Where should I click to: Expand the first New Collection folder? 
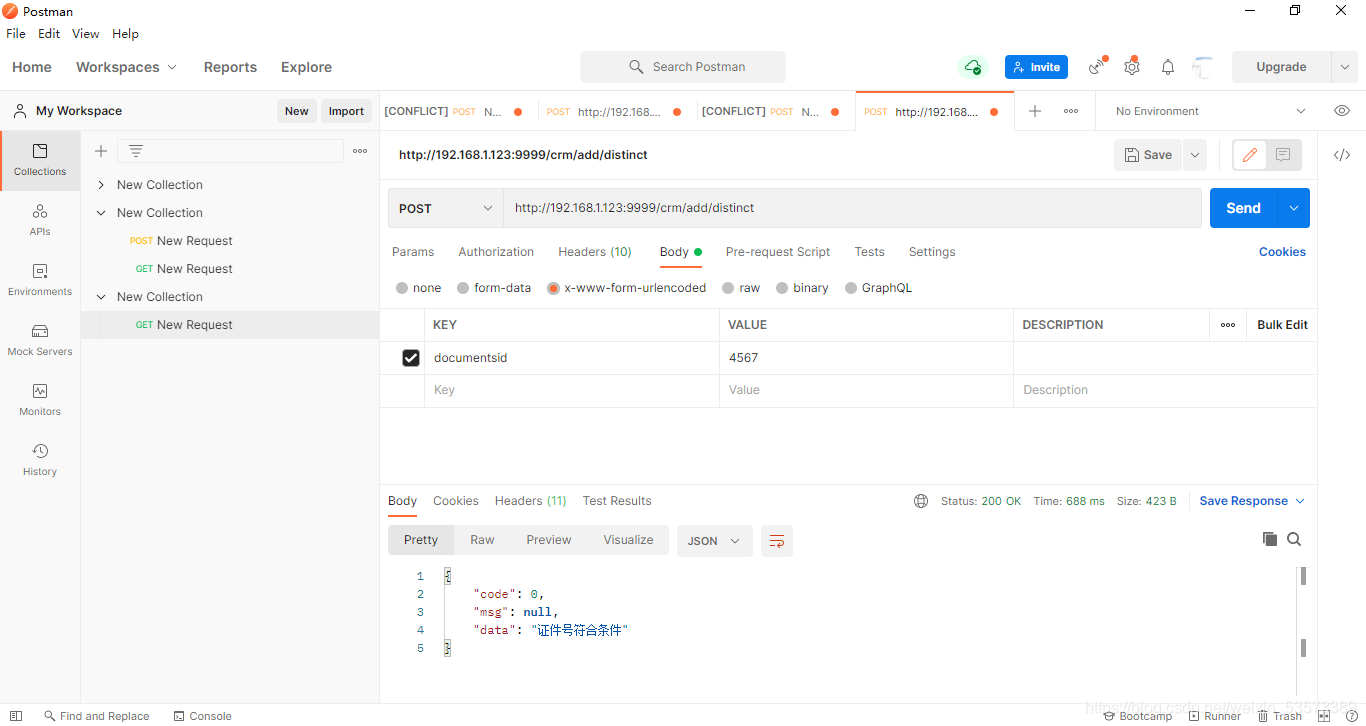(101, 185)
